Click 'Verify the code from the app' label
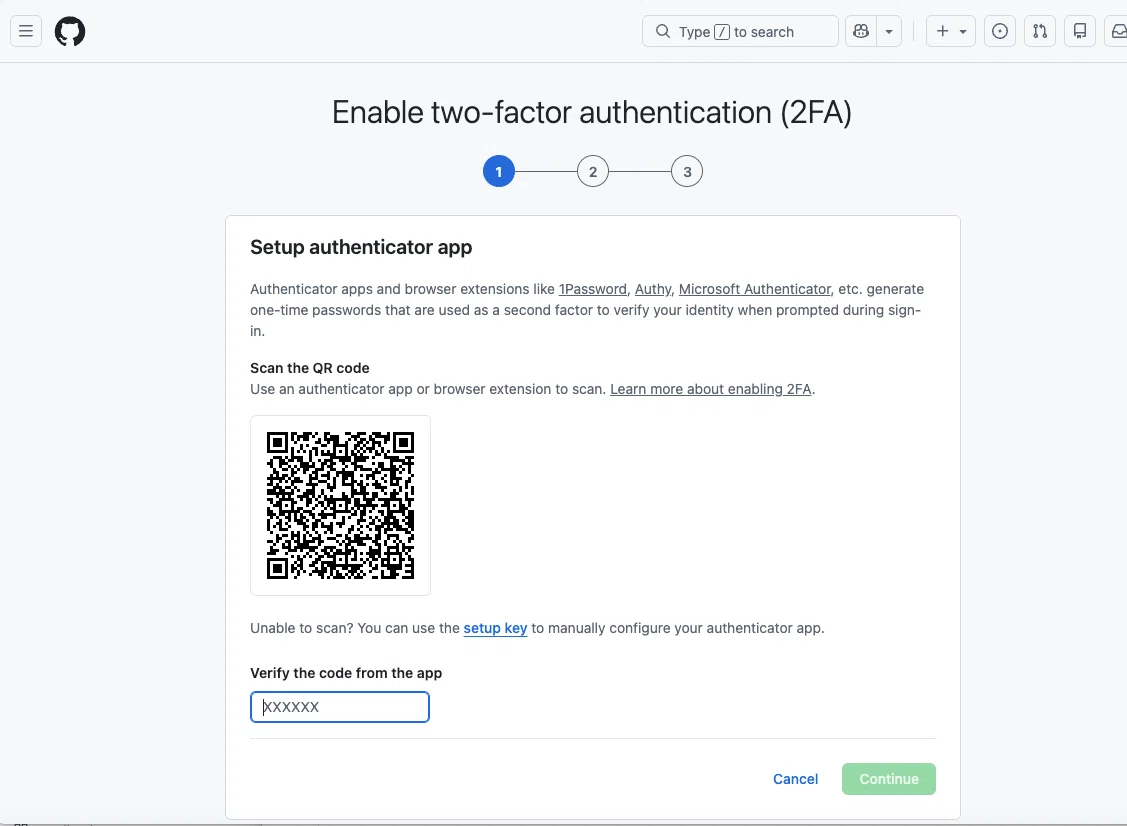This screenshot has height=826, width=1127. click(x=346, y=674)
